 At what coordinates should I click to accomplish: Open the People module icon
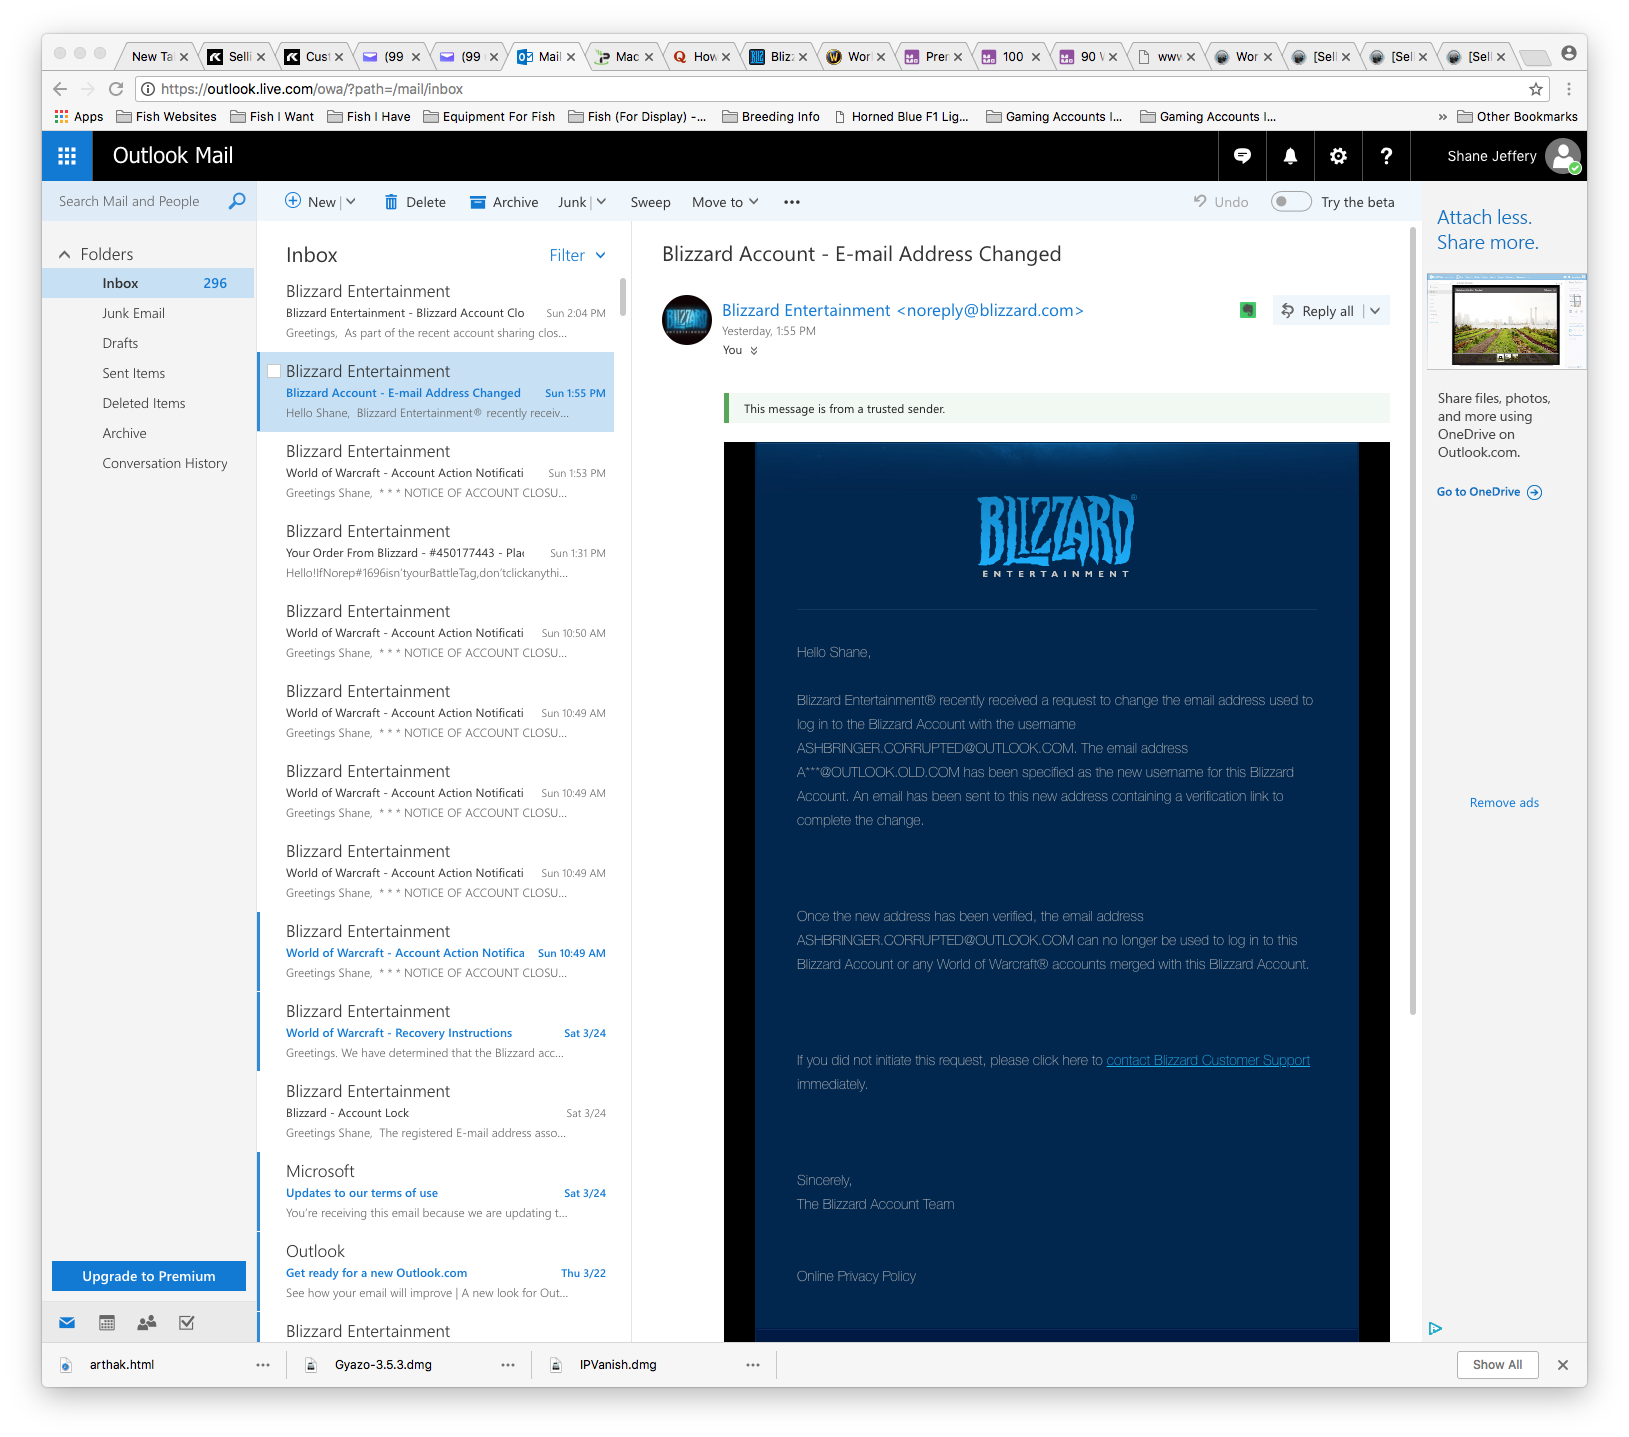coord(147,1323)
